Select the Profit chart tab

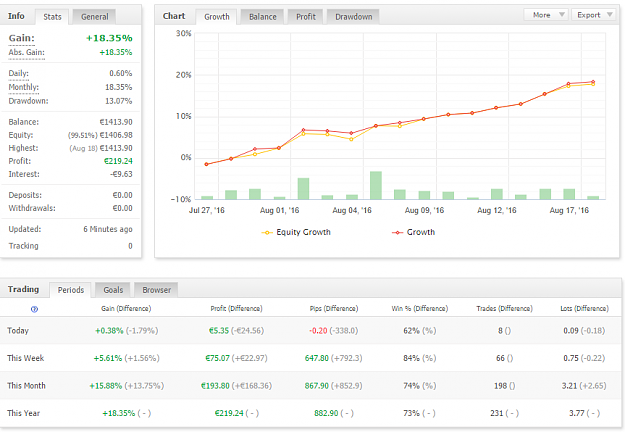305,17
